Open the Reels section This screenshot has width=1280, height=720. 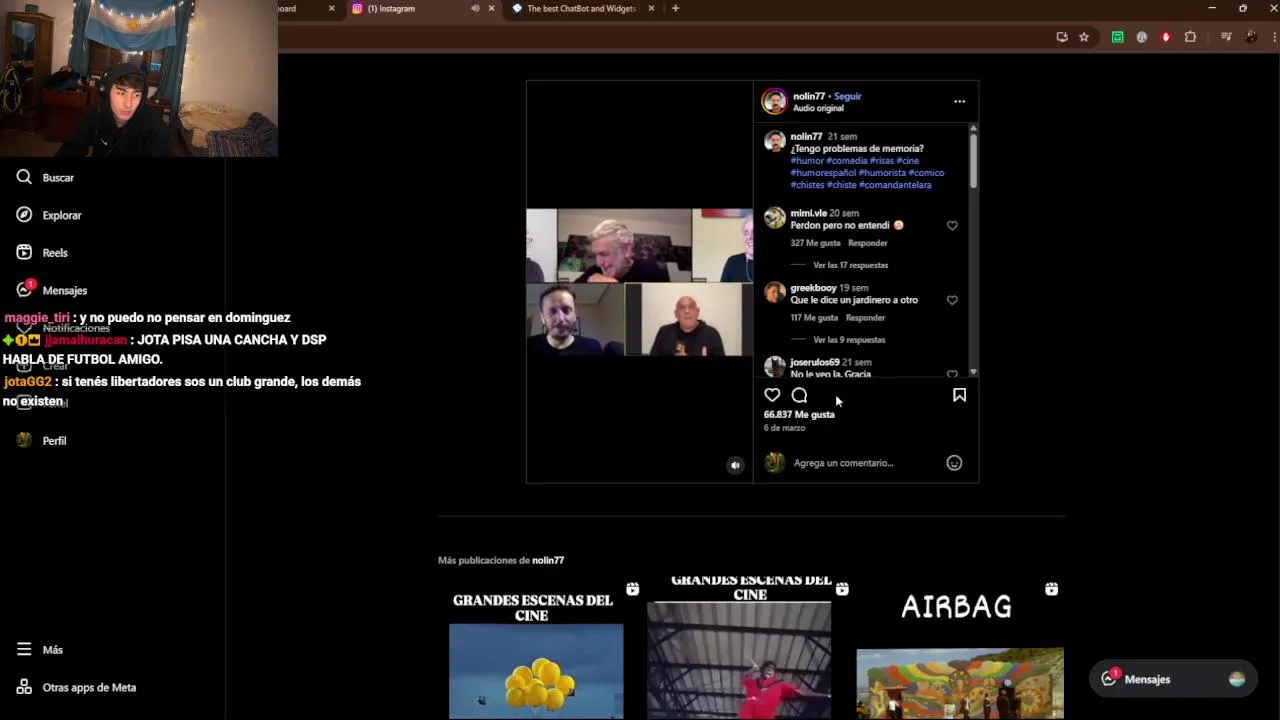point(42,253)
